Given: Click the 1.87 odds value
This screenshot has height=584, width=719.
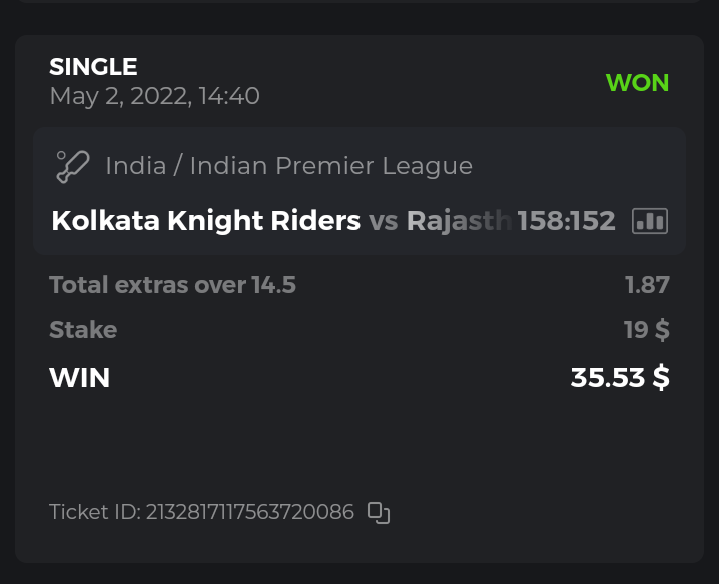Looking at the screenshot, I should coord(647,285).
